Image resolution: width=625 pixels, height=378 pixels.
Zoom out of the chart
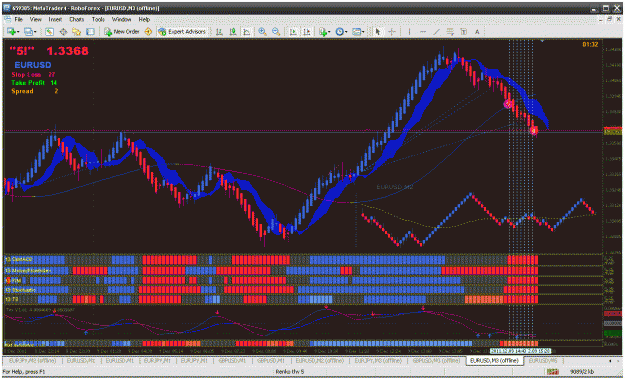[276, 32]
